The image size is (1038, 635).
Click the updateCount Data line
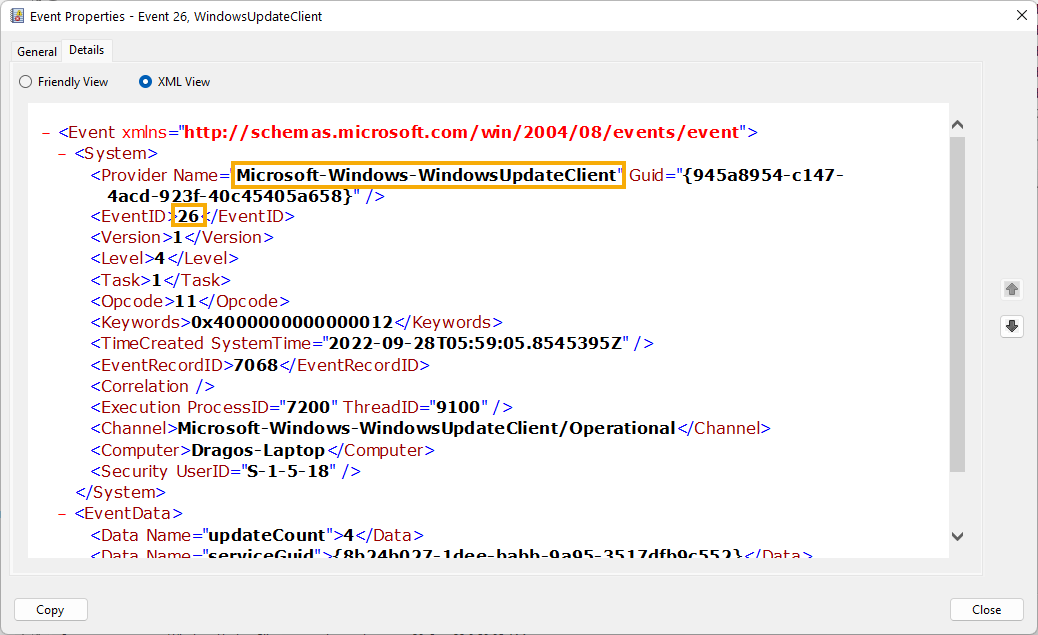click(257, 535)
